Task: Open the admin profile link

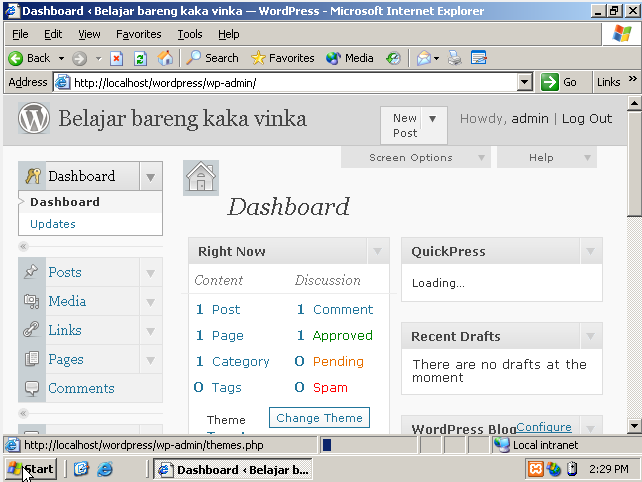Action: 530,118
